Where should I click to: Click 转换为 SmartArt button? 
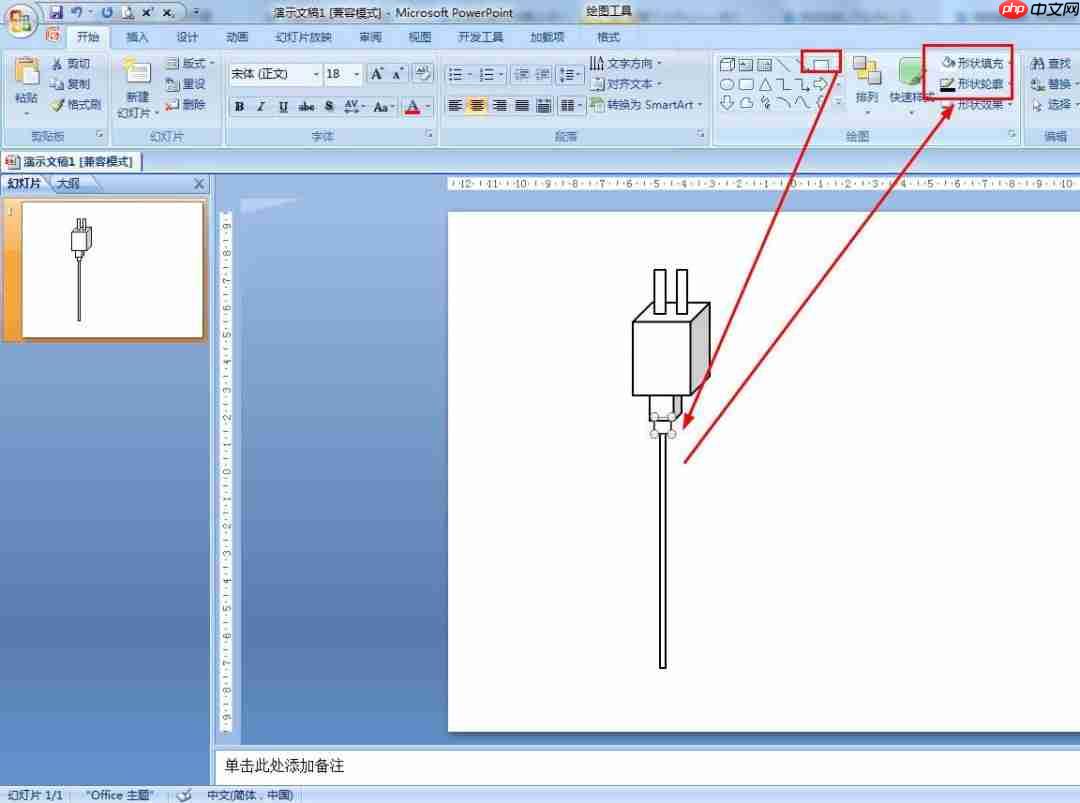tap(645, 104)
